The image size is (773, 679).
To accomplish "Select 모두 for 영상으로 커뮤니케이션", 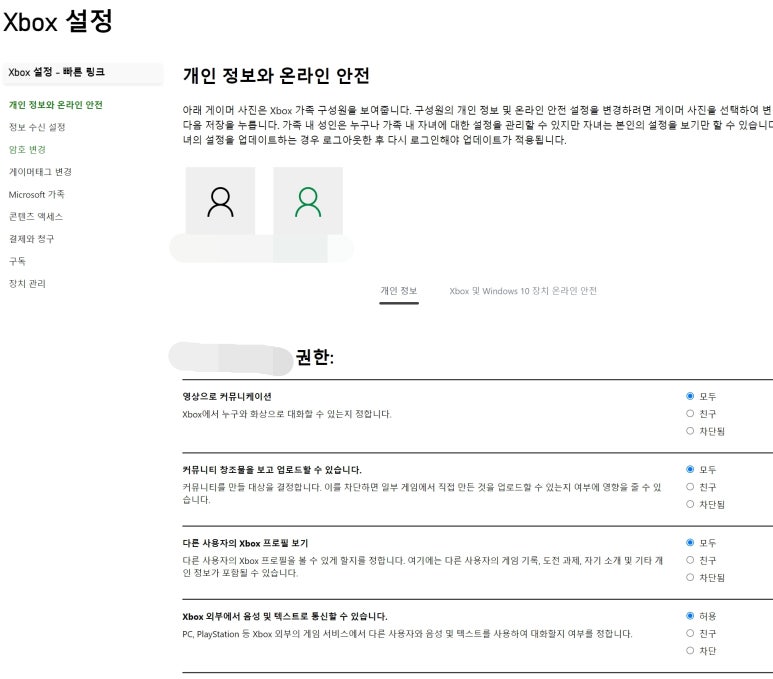I will click(690, 396).
